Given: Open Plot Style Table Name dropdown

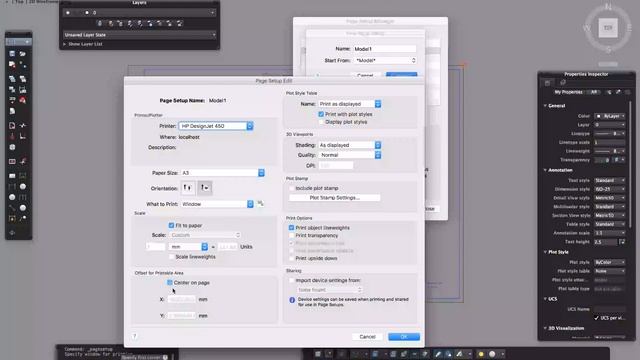Looking at the screenshot, I should tap(350, 104).
